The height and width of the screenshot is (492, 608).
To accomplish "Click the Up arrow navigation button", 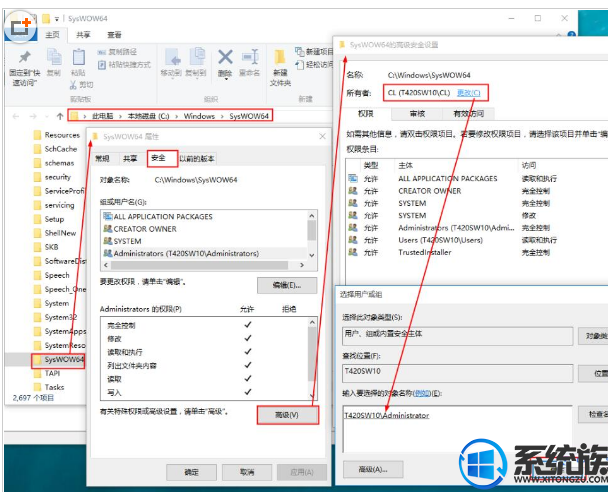I will (60, 116).
